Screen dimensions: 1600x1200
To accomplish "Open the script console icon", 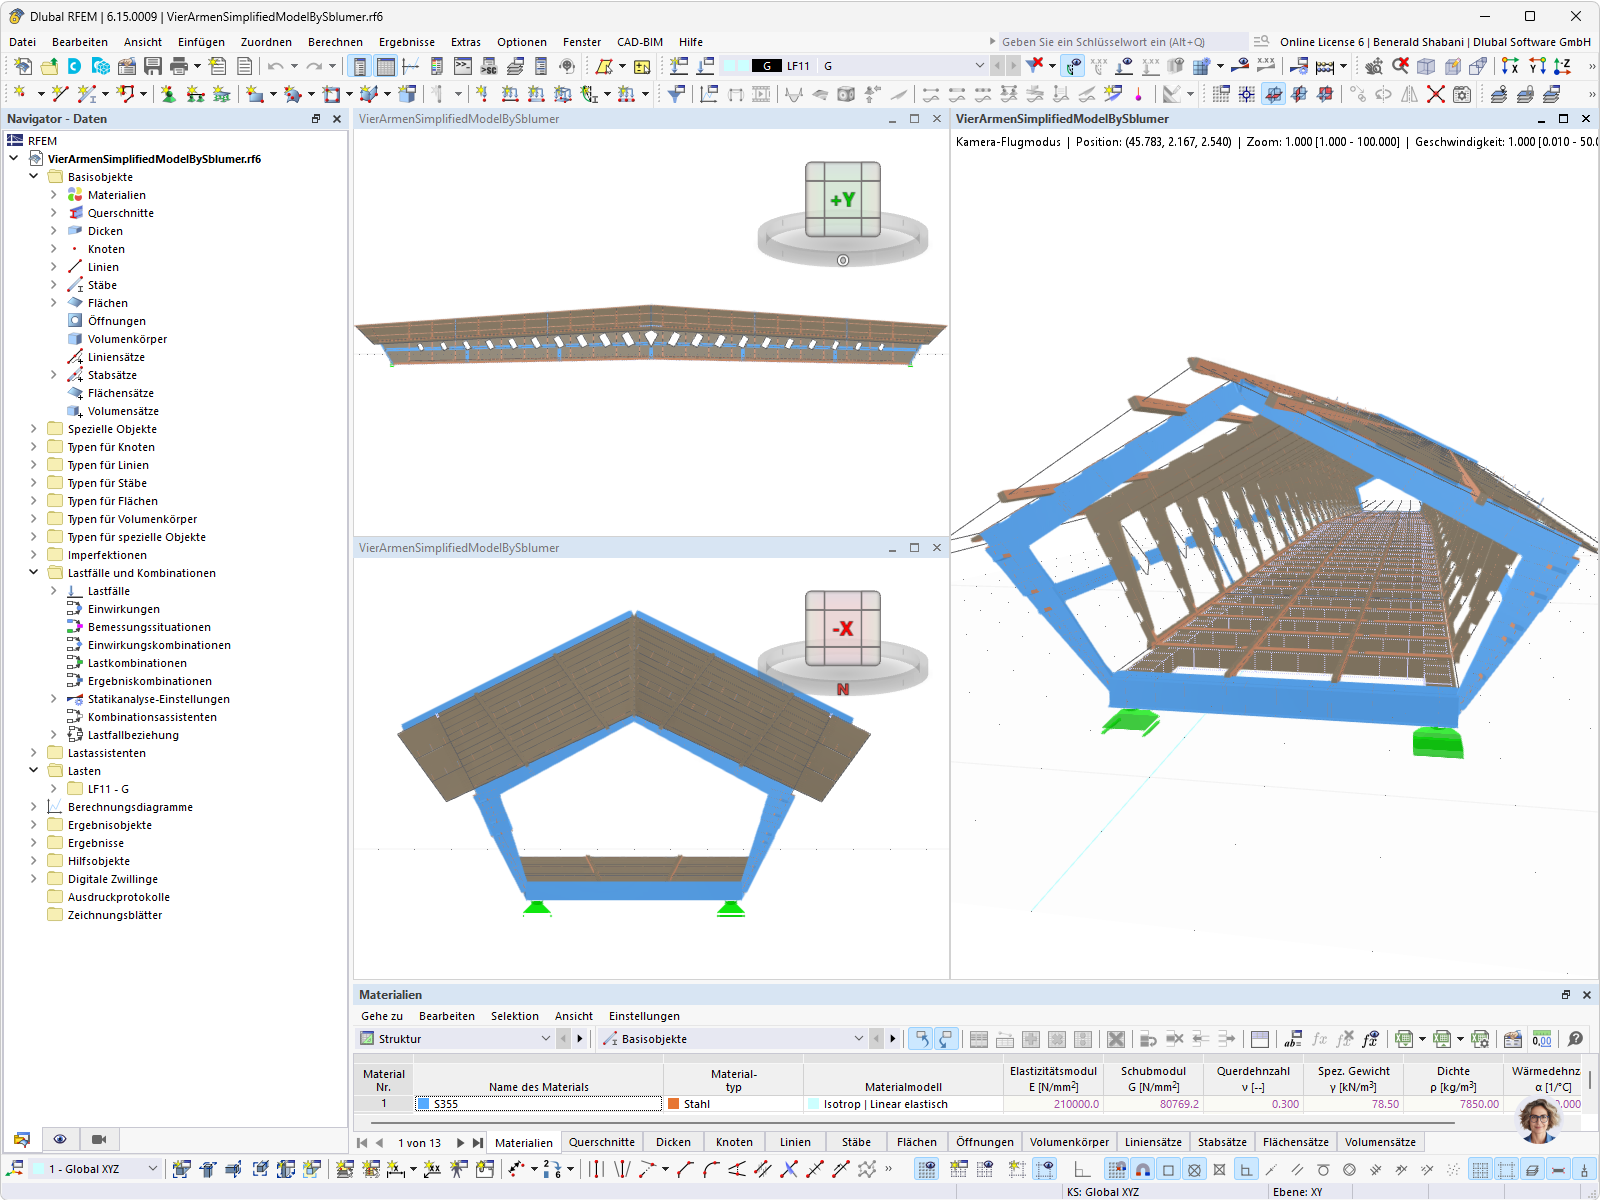I will [463, 66].
